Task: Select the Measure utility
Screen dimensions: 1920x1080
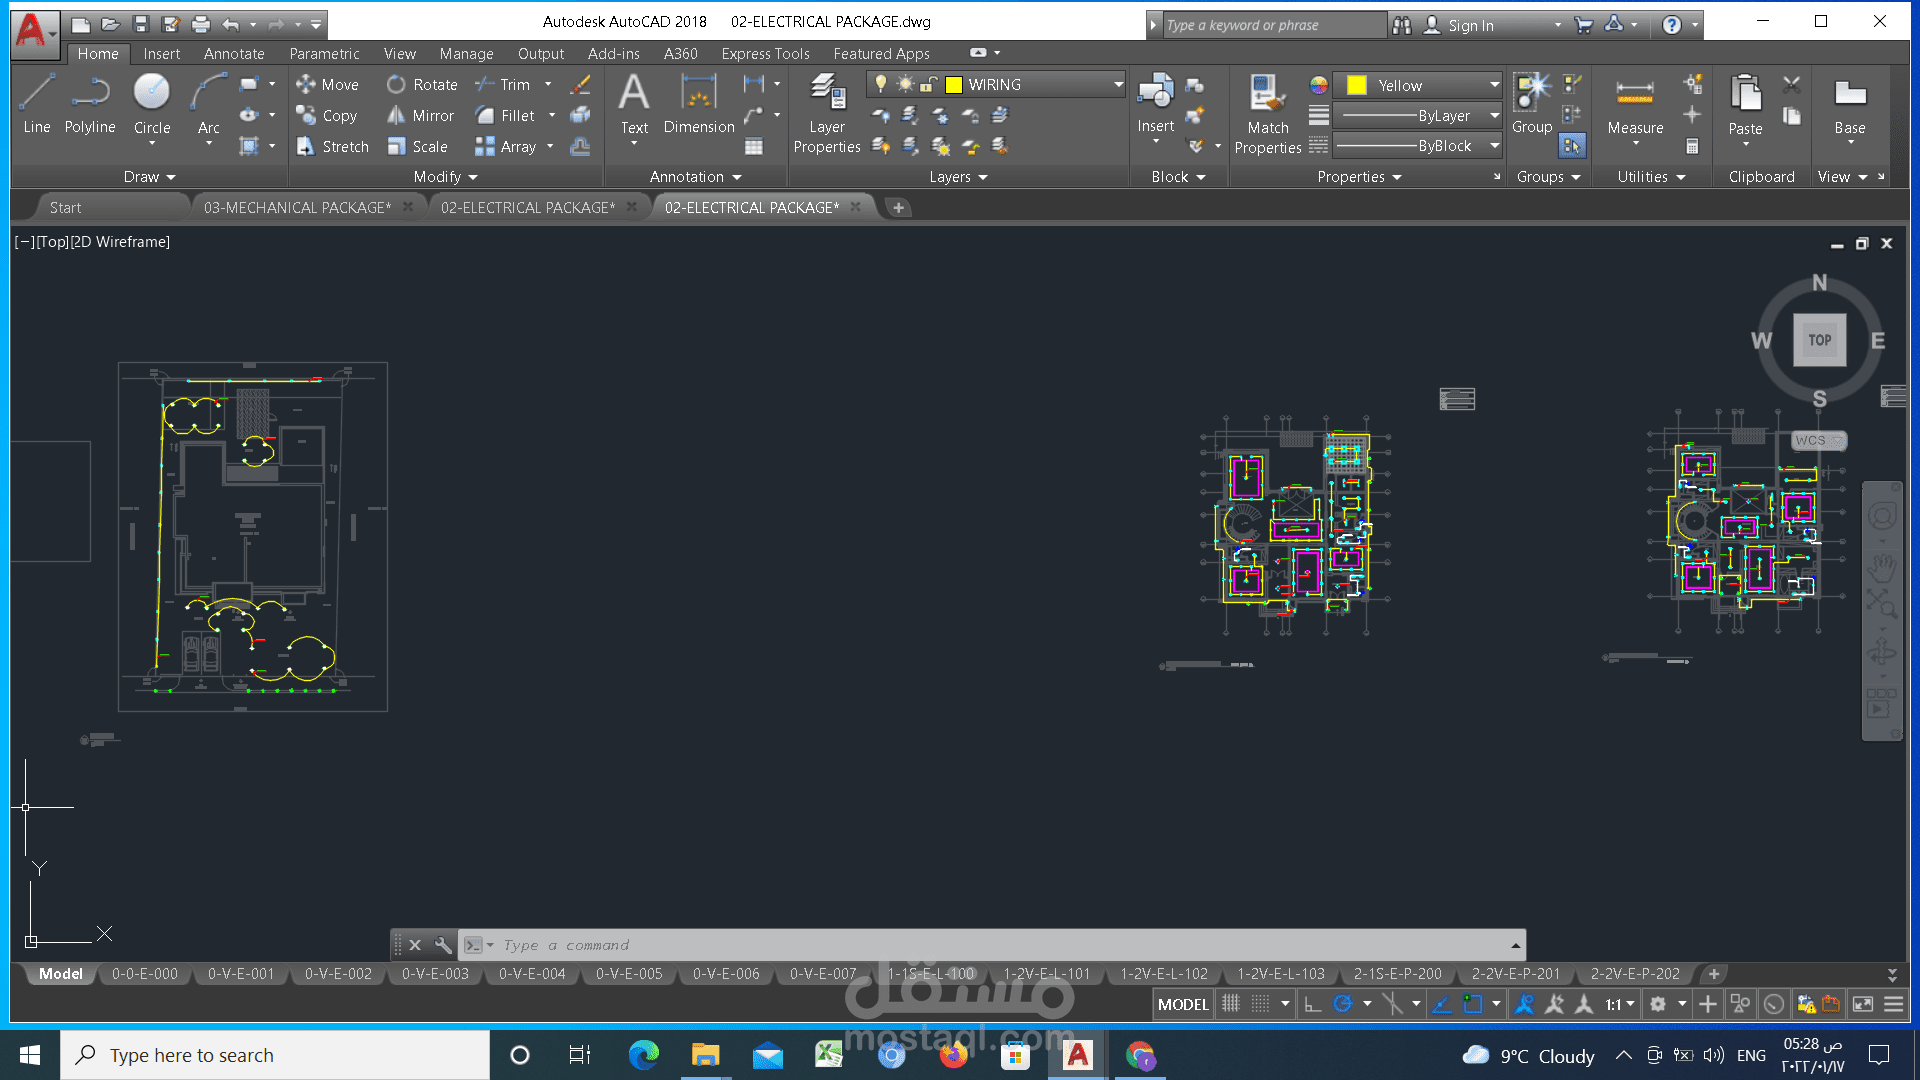Action: tap(1635, 106)
